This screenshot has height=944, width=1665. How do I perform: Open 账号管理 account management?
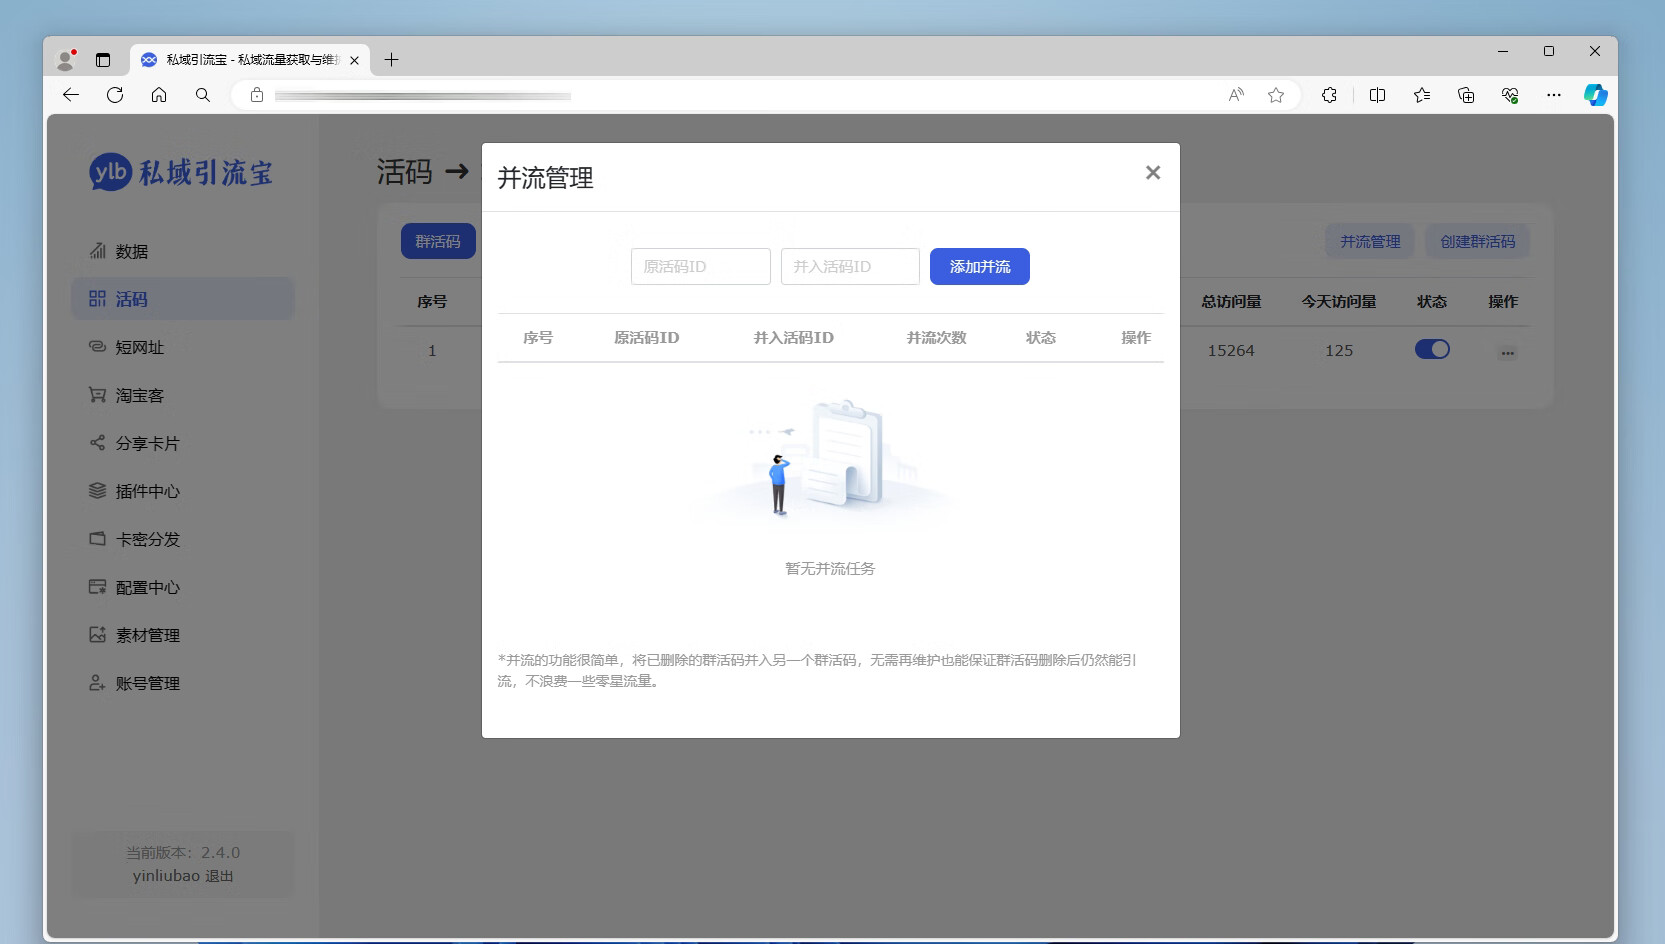(147, 683)
